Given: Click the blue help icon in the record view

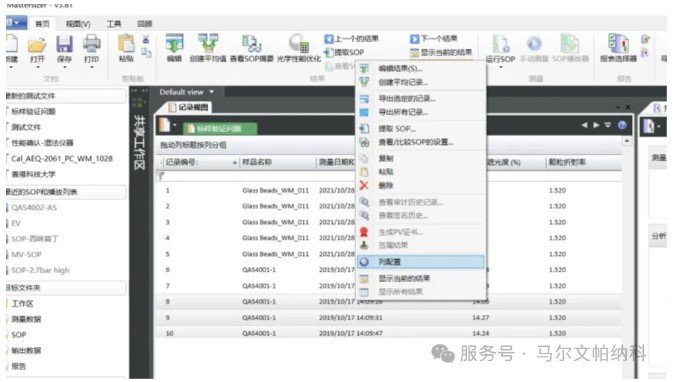Looking at the screenshot, I should 622,125.
